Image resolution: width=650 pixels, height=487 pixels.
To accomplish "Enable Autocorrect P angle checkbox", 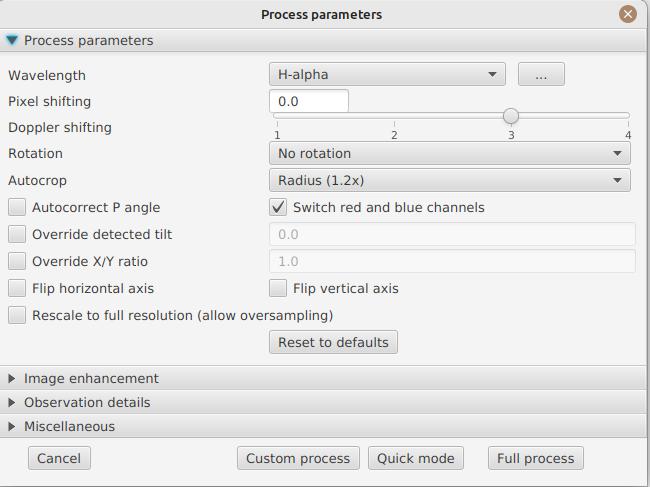I will (17, 208).
